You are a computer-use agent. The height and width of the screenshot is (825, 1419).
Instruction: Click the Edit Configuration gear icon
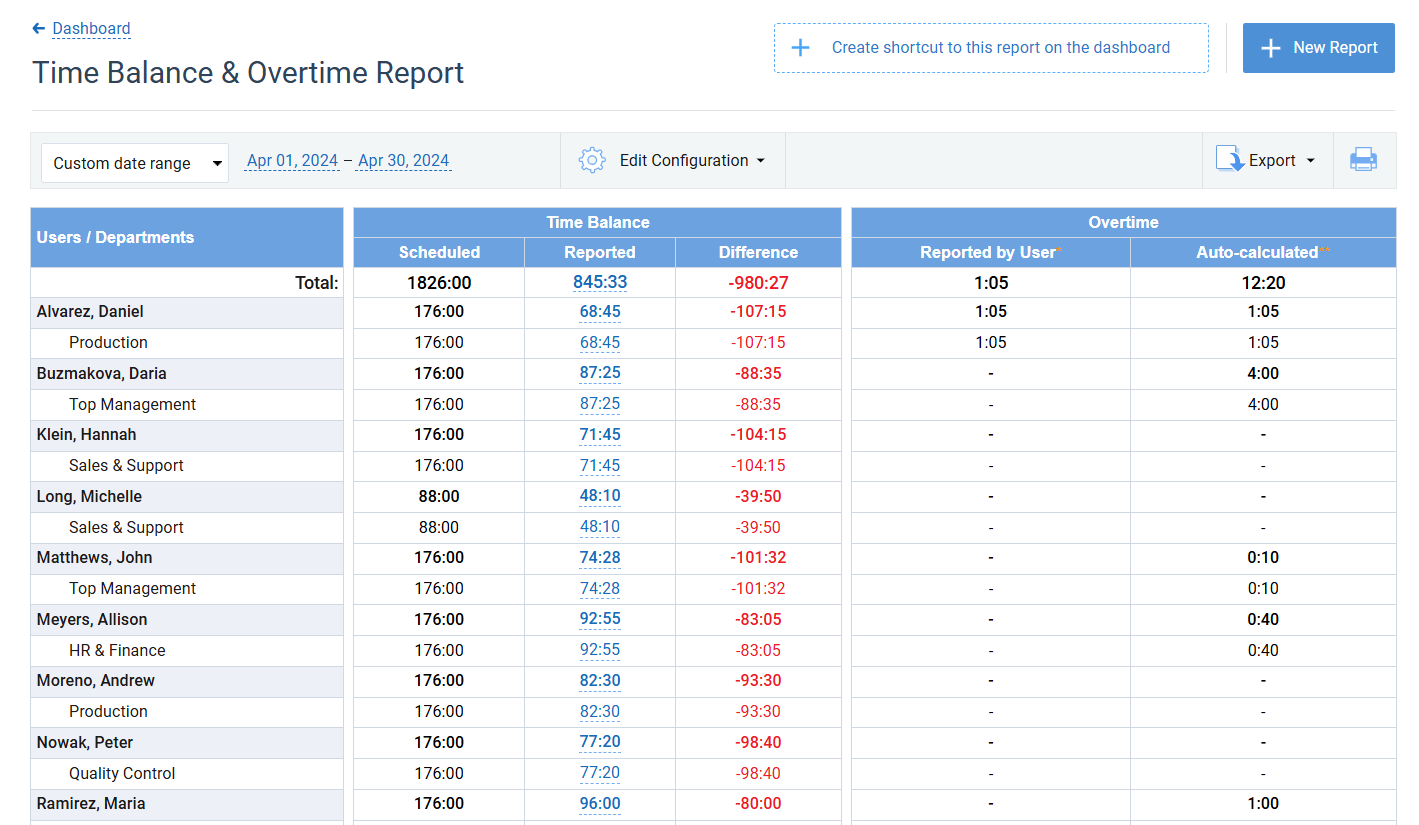pos(592,160)
